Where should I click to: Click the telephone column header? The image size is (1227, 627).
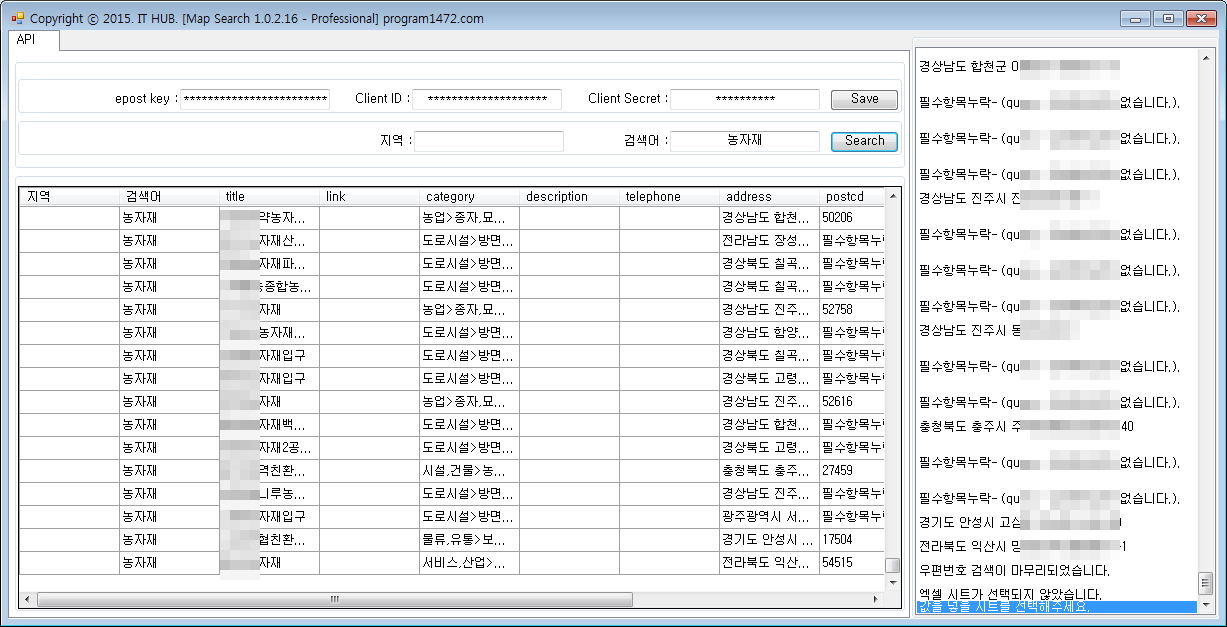(x=668, y=197)
